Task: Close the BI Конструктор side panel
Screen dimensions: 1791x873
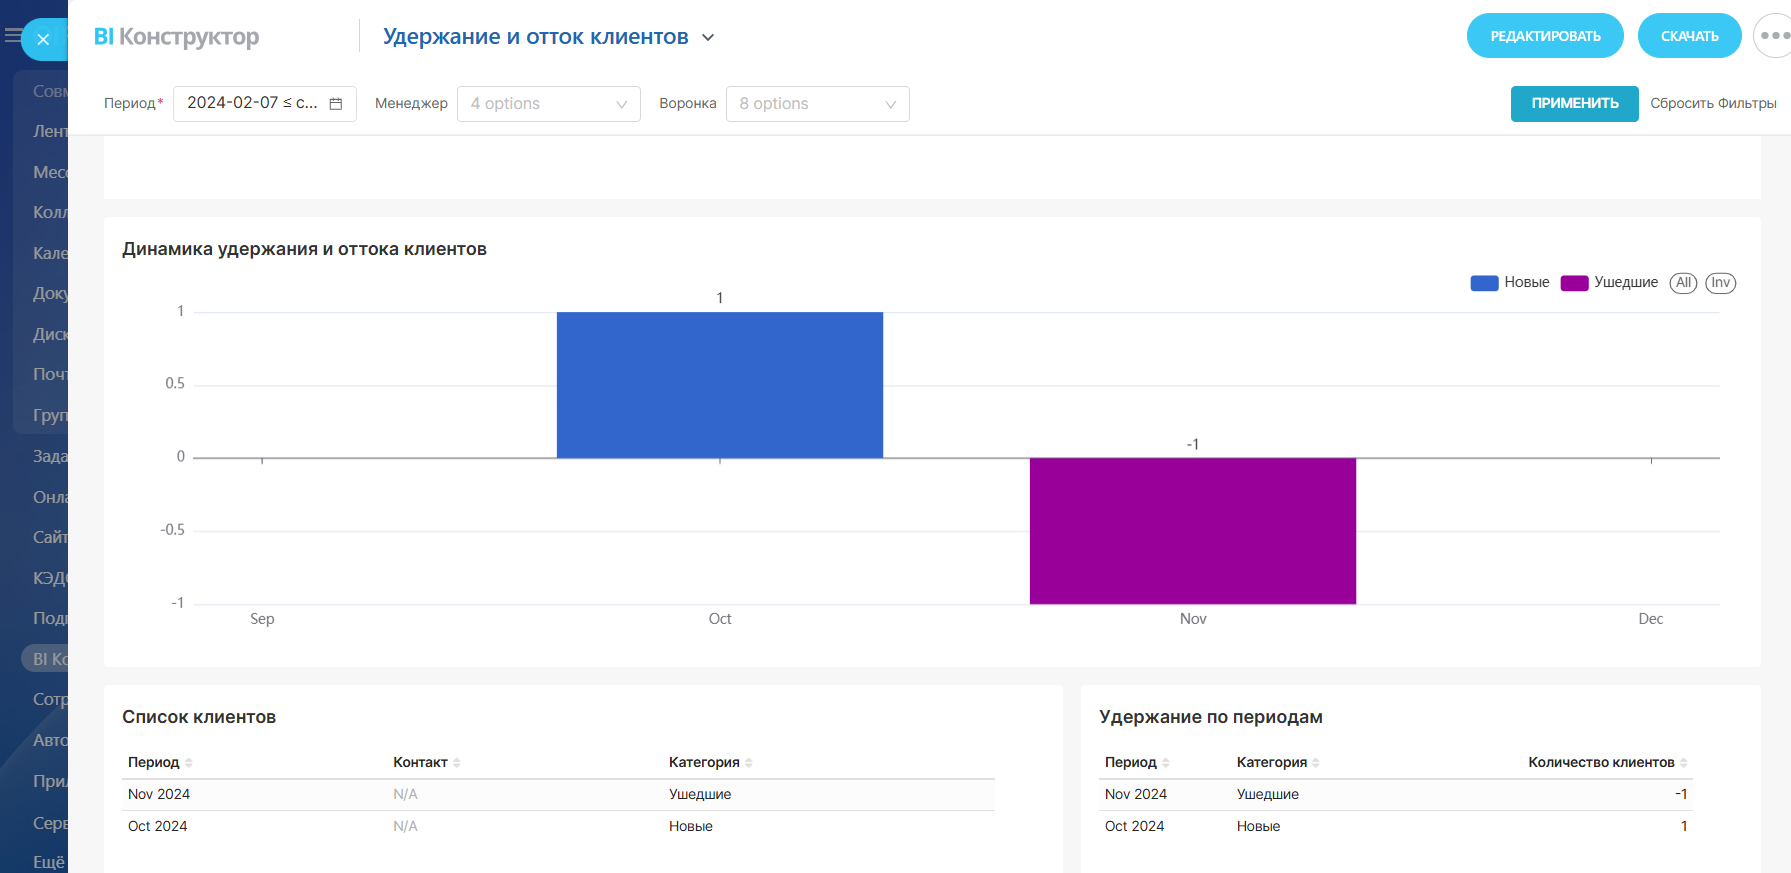Action: [x=43, y=39]
